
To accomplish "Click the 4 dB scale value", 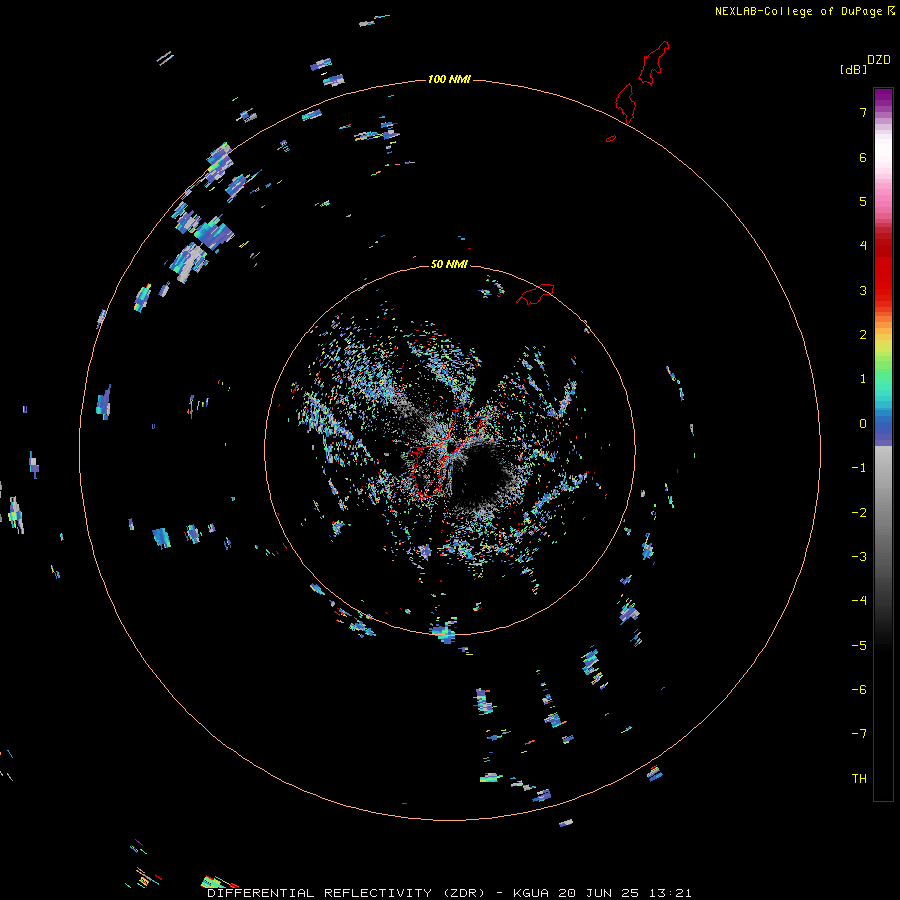I will pyautogui.click(x=863, y=246).
